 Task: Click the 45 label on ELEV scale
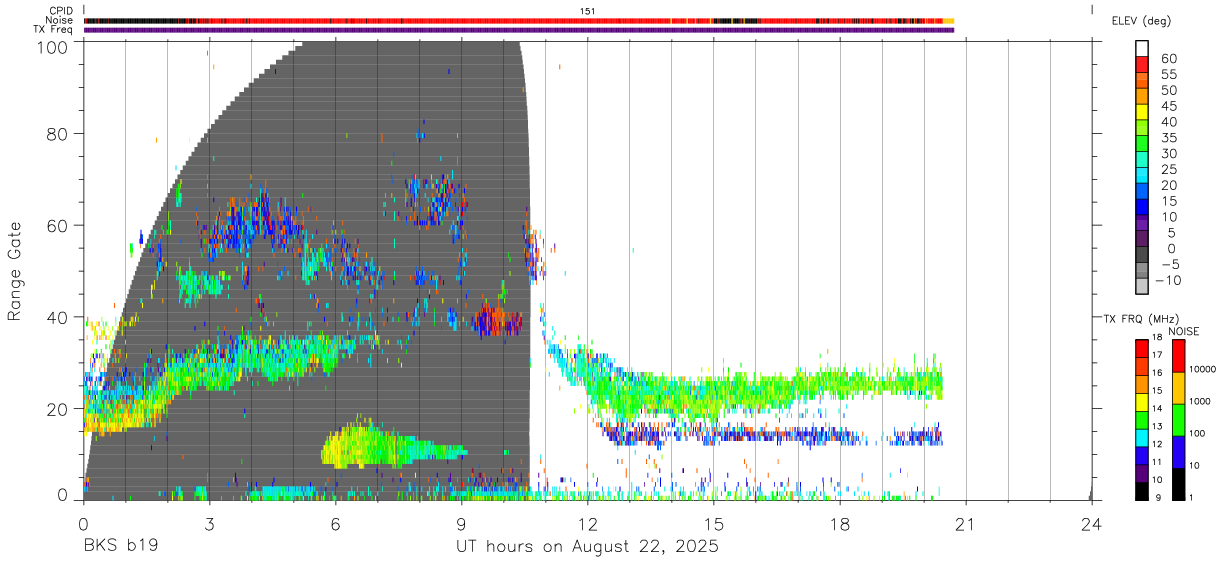[x=1169, y=106]
